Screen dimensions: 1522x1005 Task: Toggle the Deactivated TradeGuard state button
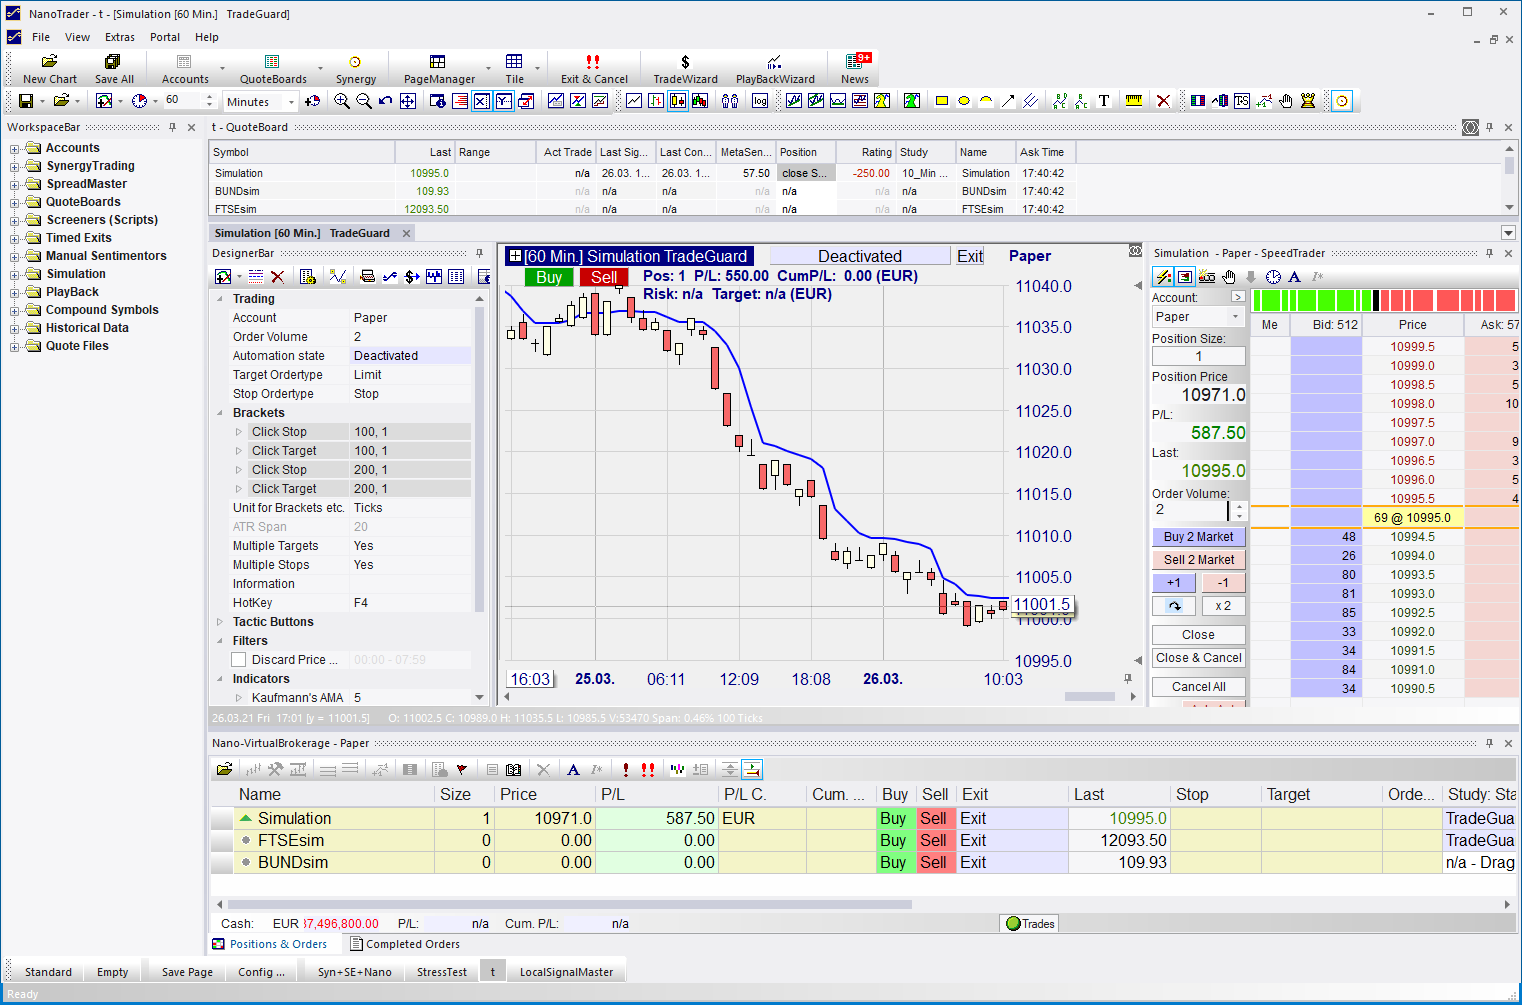coord(859,256)
